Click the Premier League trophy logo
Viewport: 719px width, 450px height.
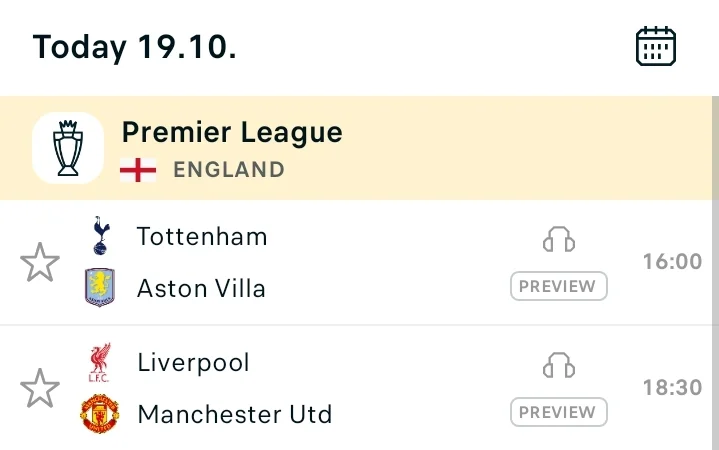pyautogui.click(x=67, y=148)
